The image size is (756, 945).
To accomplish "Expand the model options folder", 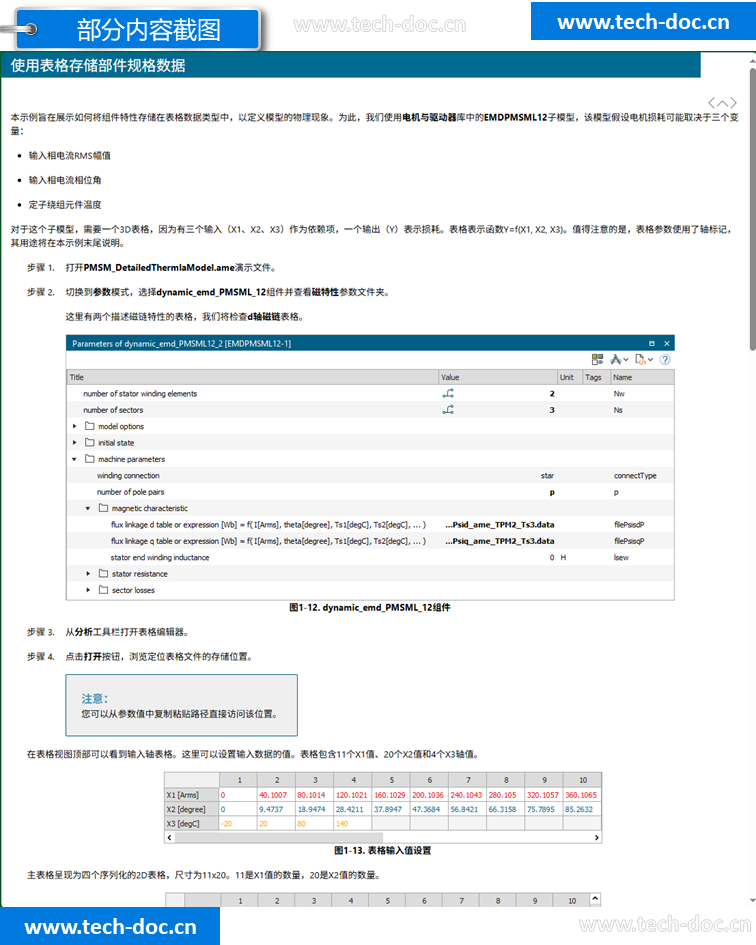I will [x=75, y=426].
